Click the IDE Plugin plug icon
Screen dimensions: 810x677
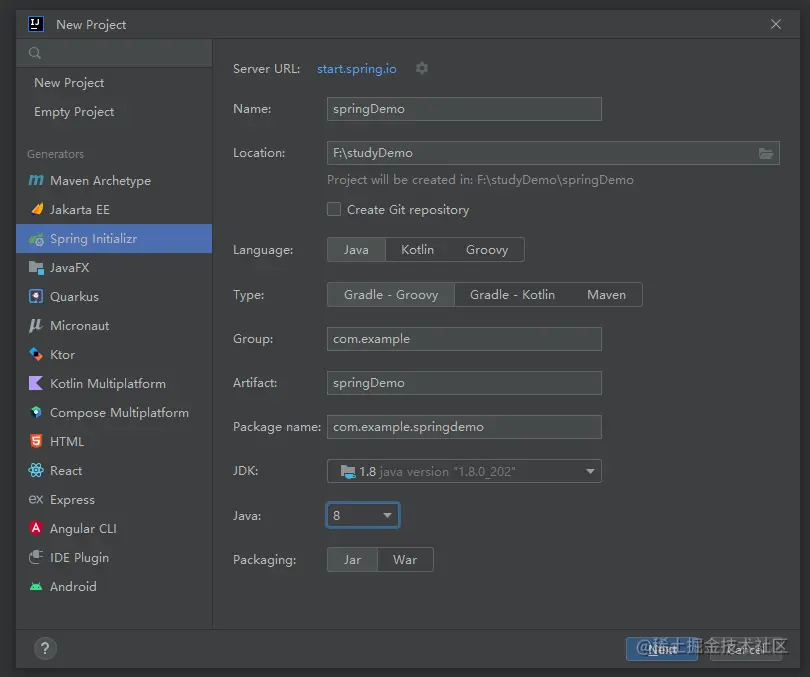pyautogui.click(x=36, y=557)
